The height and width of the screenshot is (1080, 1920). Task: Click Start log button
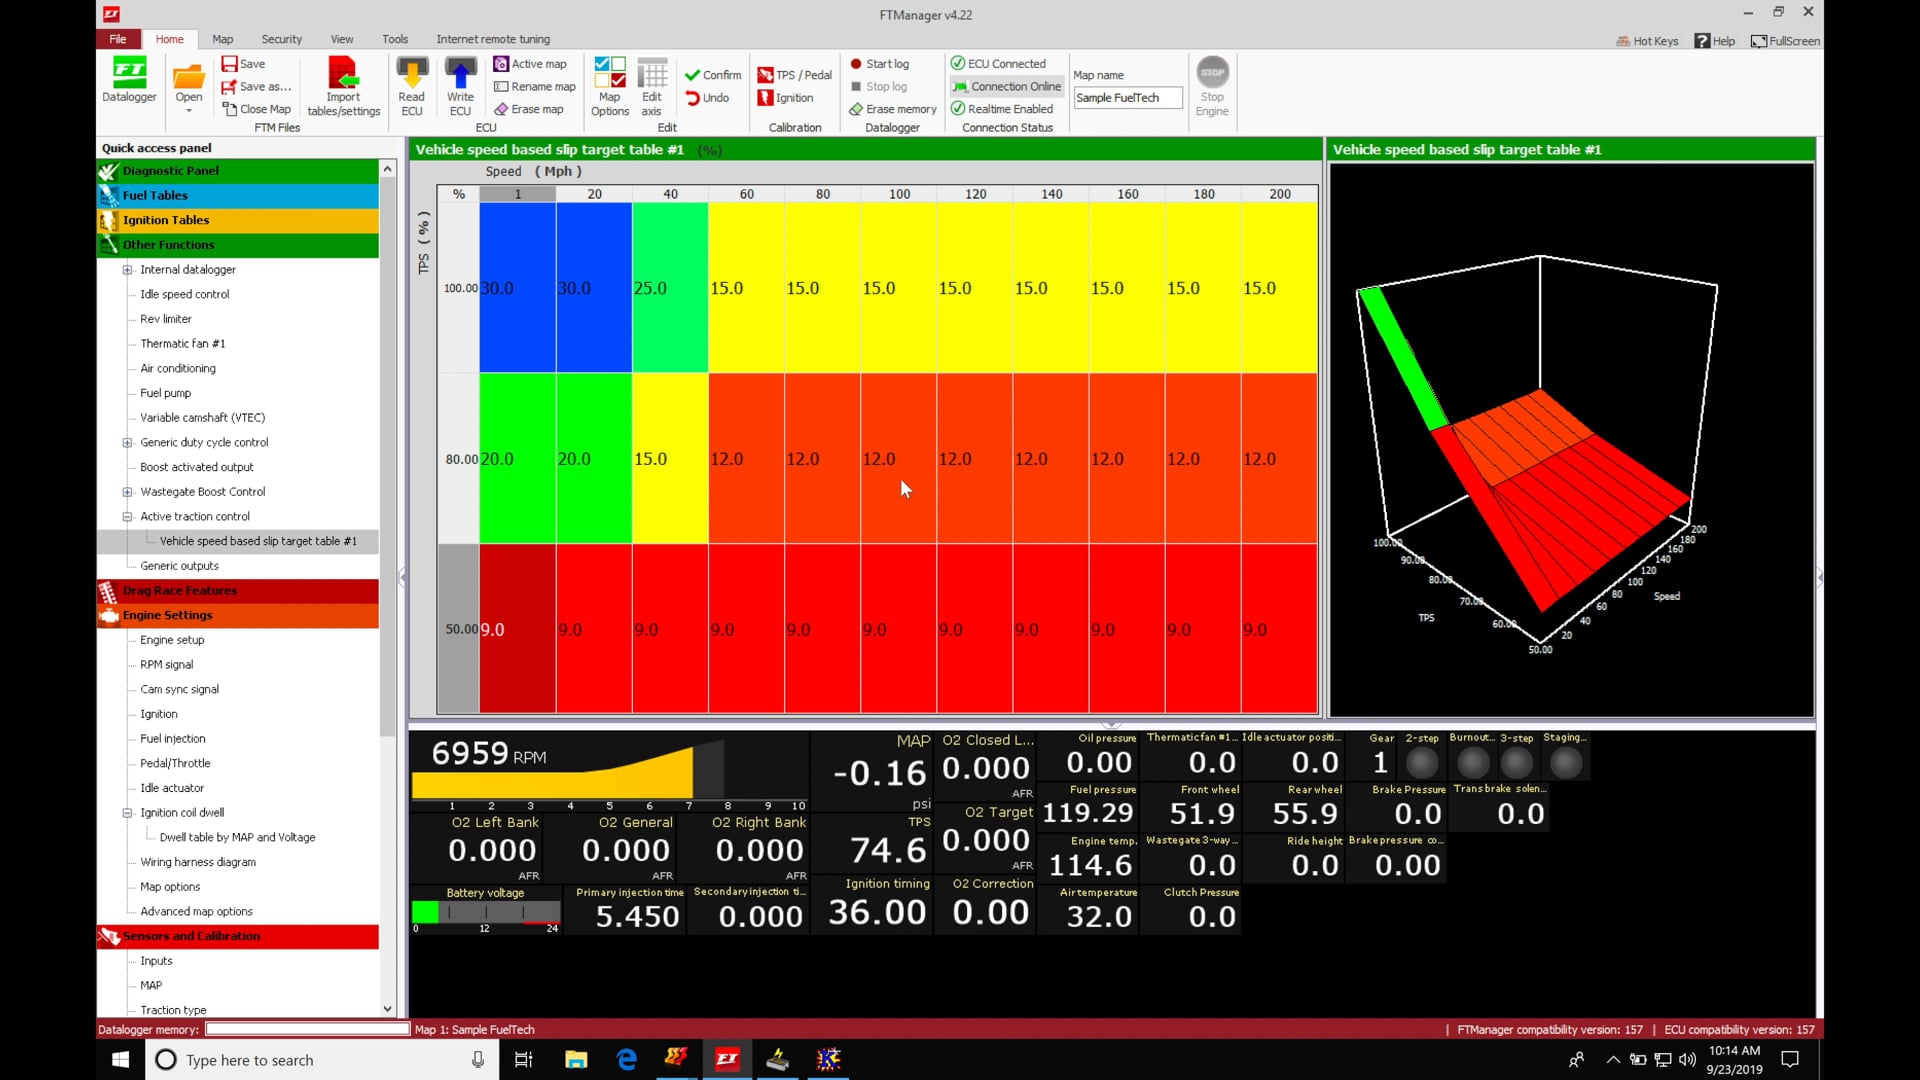click(879, 64)
